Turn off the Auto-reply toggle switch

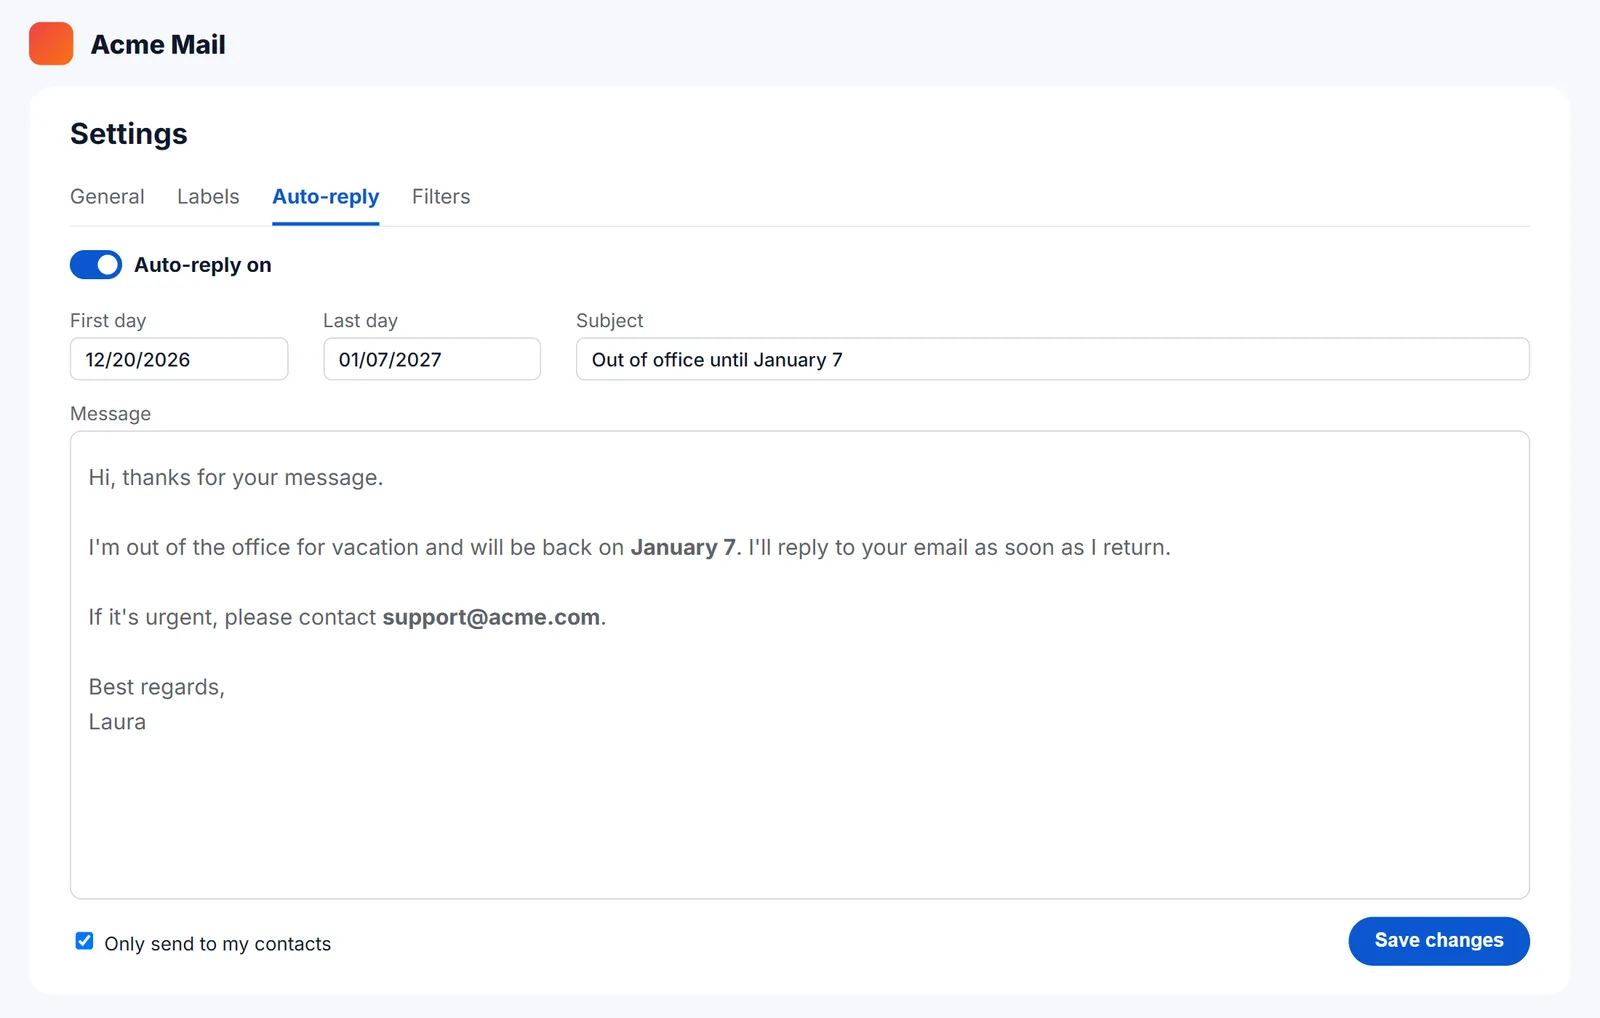pyautogui.click(x=96, y=265)
